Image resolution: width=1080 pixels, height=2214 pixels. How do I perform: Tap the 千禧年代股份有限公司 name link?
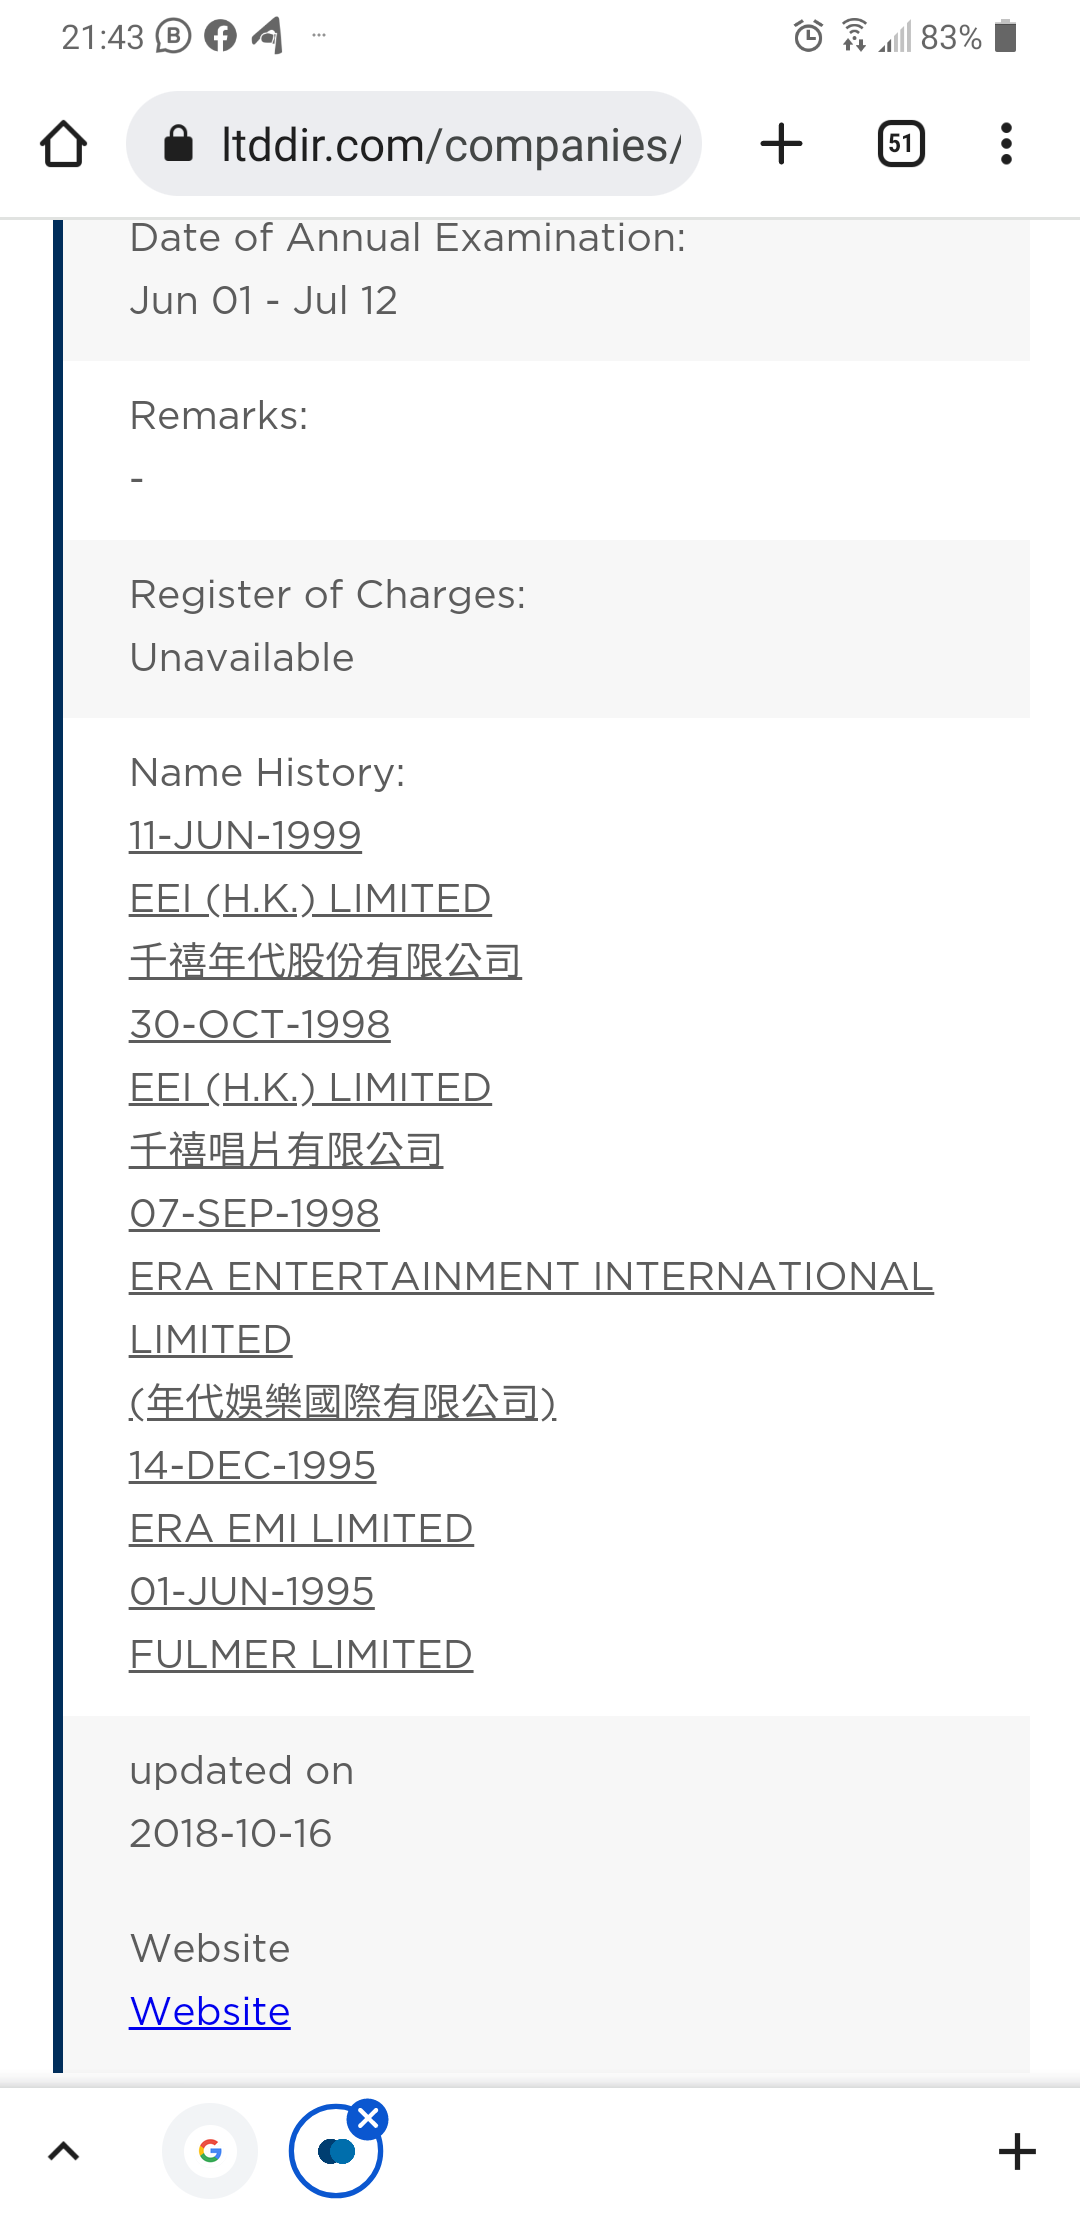pos(326,961)
